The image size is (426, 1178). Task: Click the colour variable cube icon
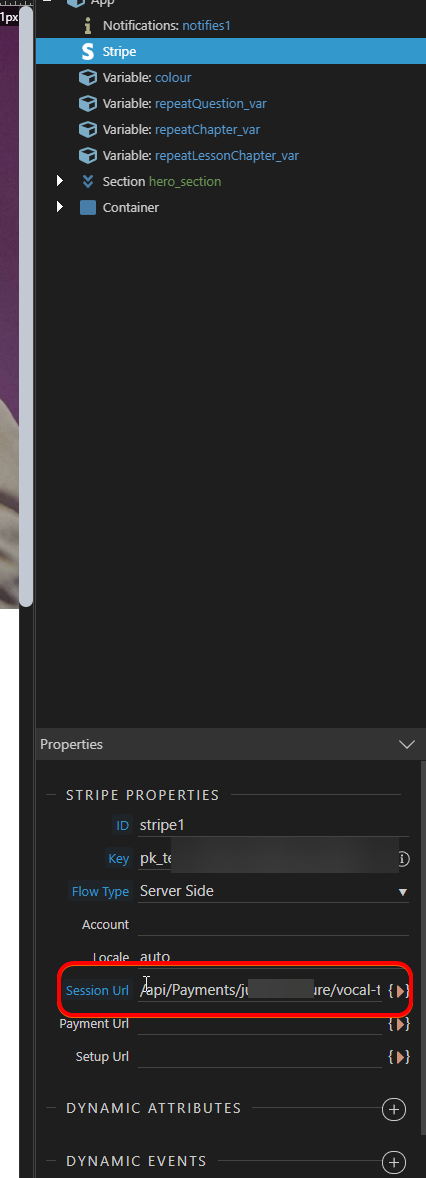pyautogui.click(x=88, y=78)
